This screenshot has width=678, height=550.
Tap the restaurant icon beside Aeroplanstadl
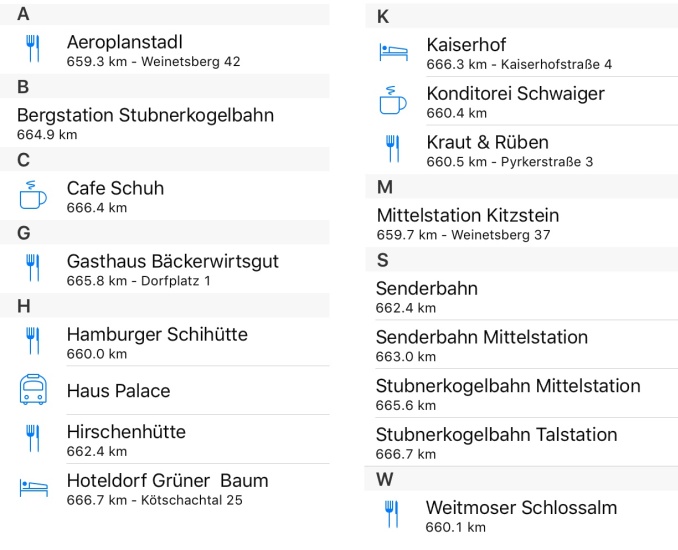(33, 49)
